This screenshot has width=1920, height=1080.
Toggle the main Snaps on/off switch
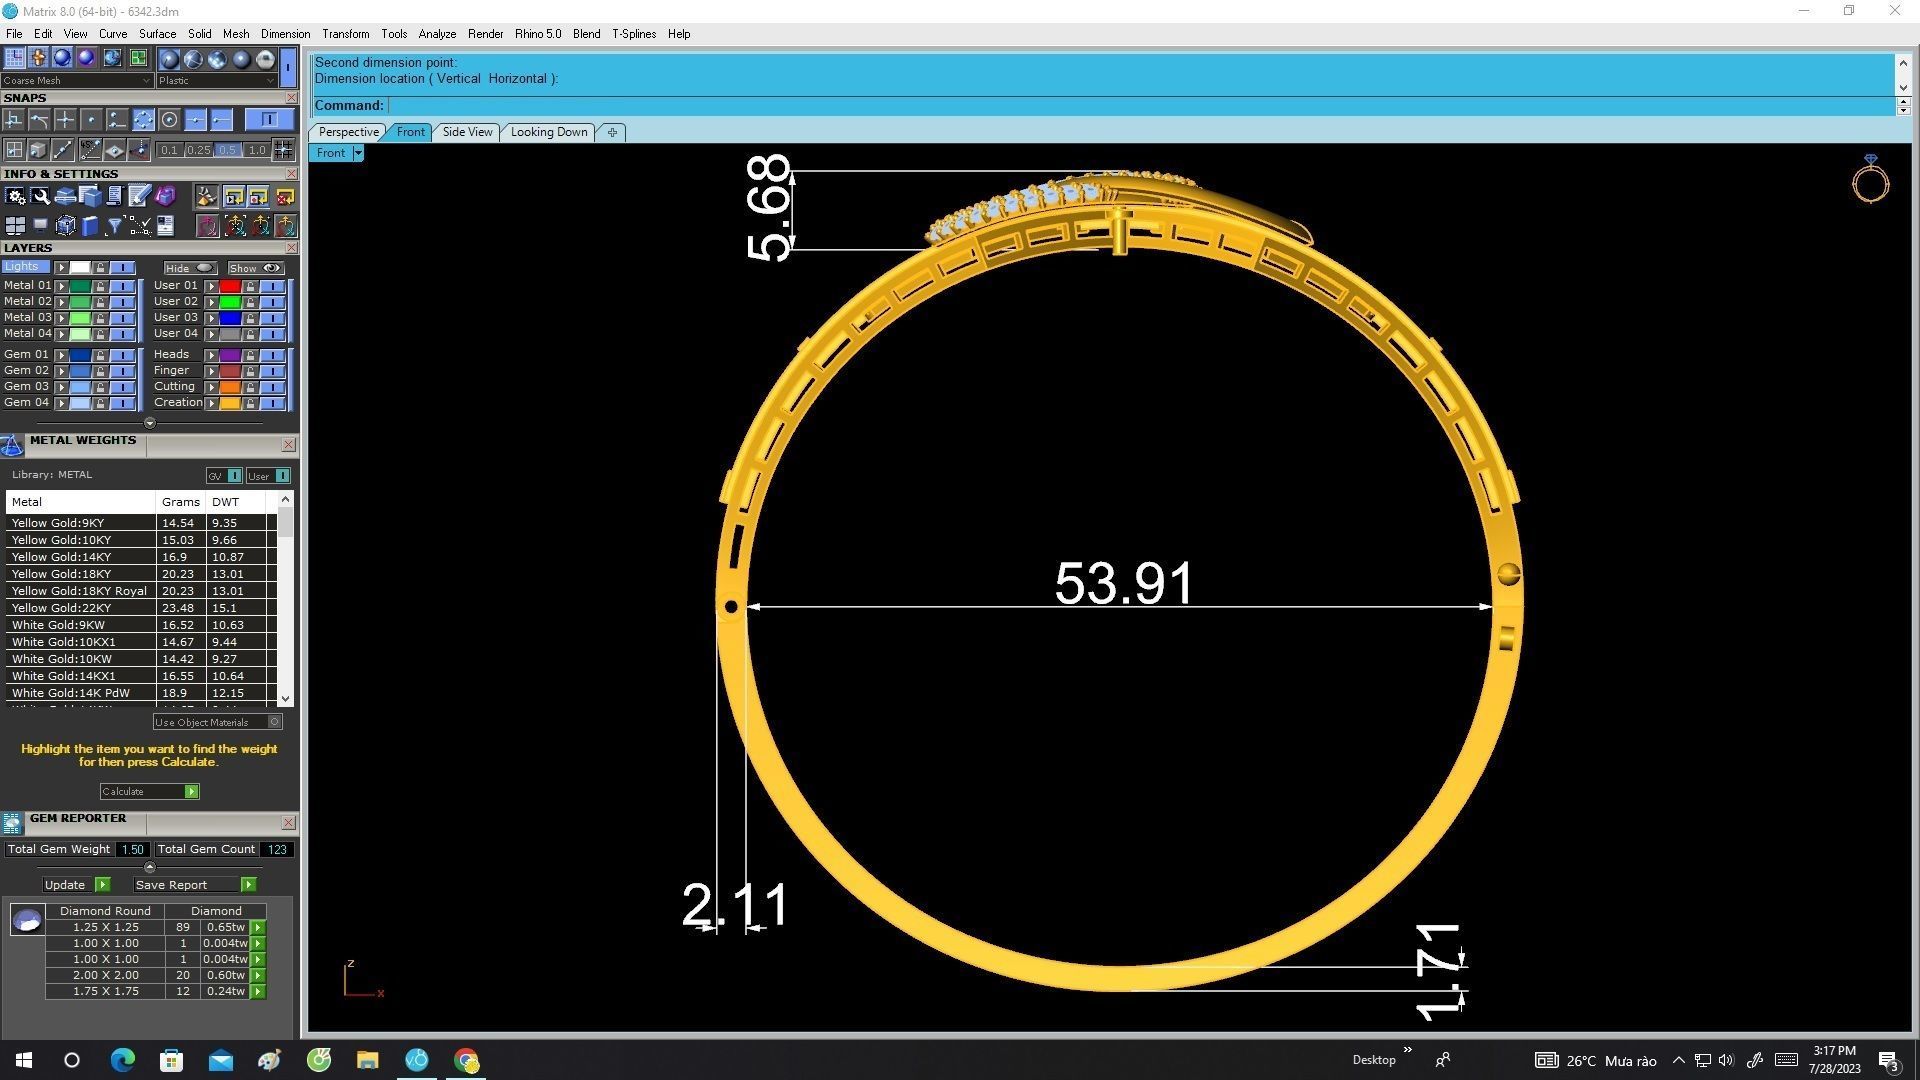(x=268, y=120)
